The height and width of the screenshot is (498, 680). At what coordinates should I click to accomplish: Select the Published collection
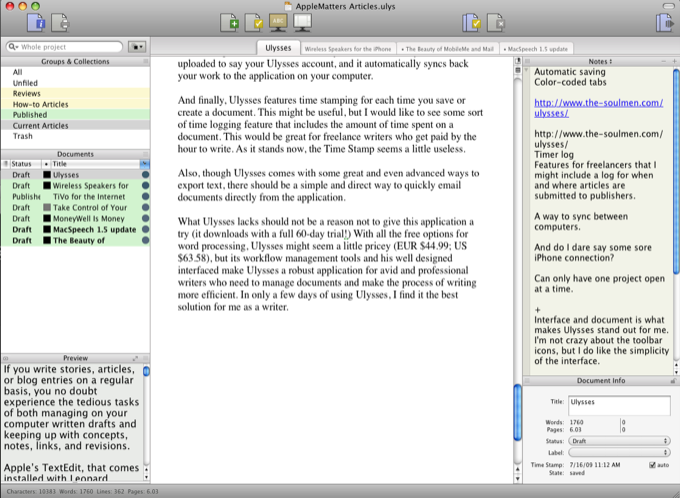coord(30,114)
